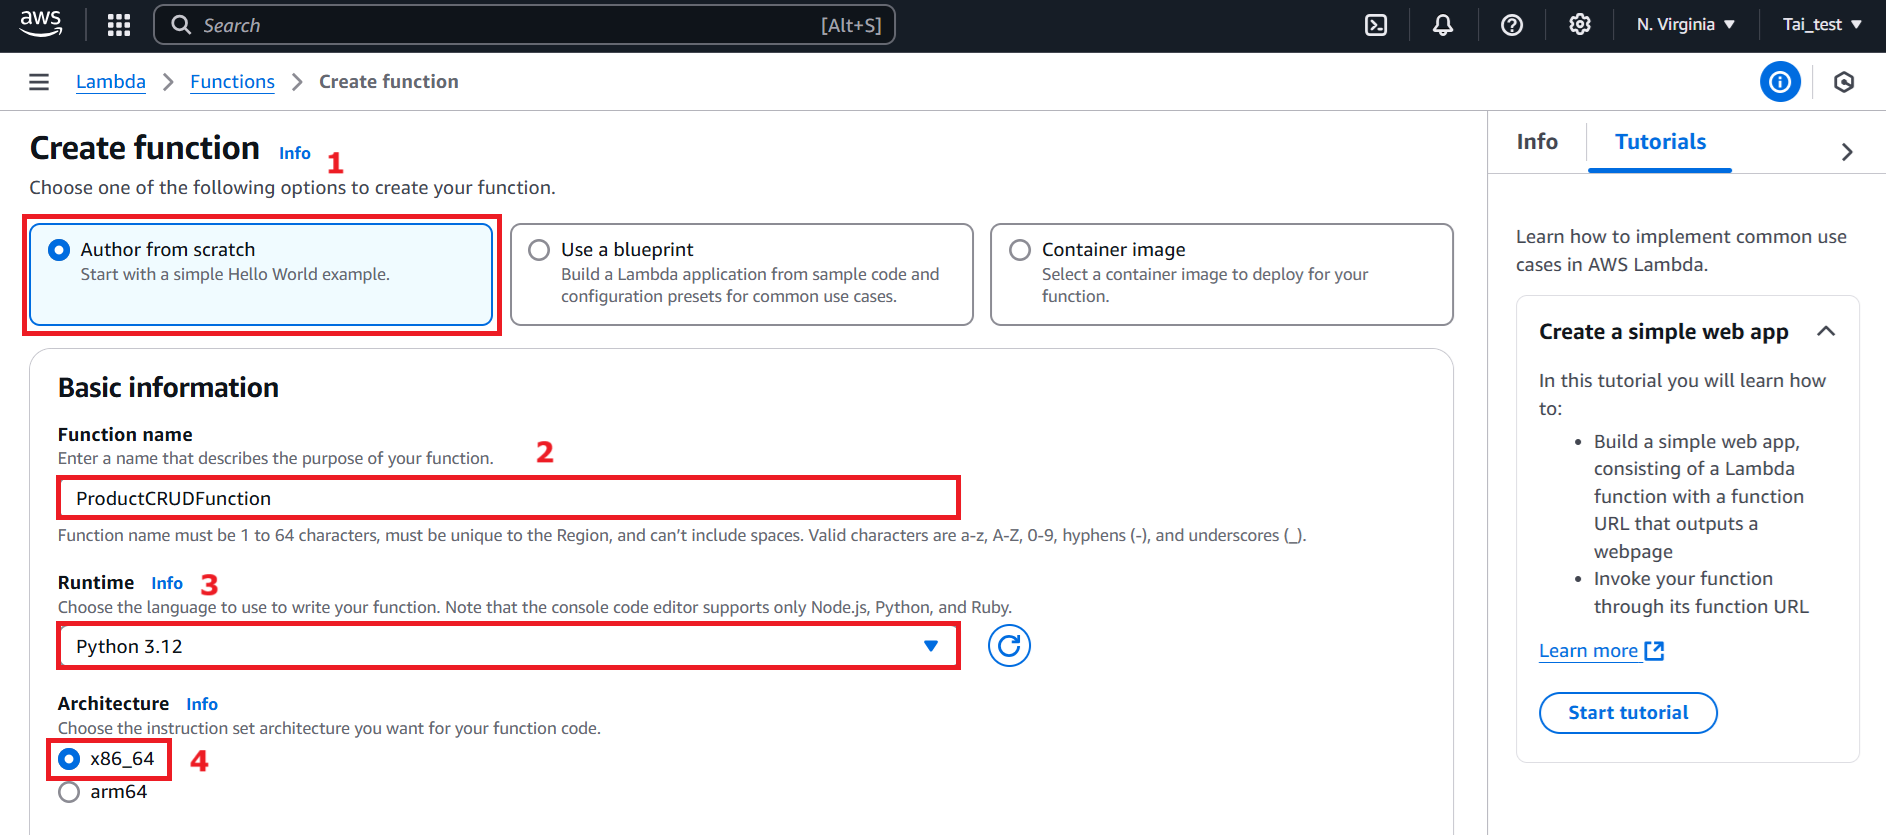Screen dimensions: 1886x835
Task: Click the external link icon beside Learn more
Action: 1655,651
